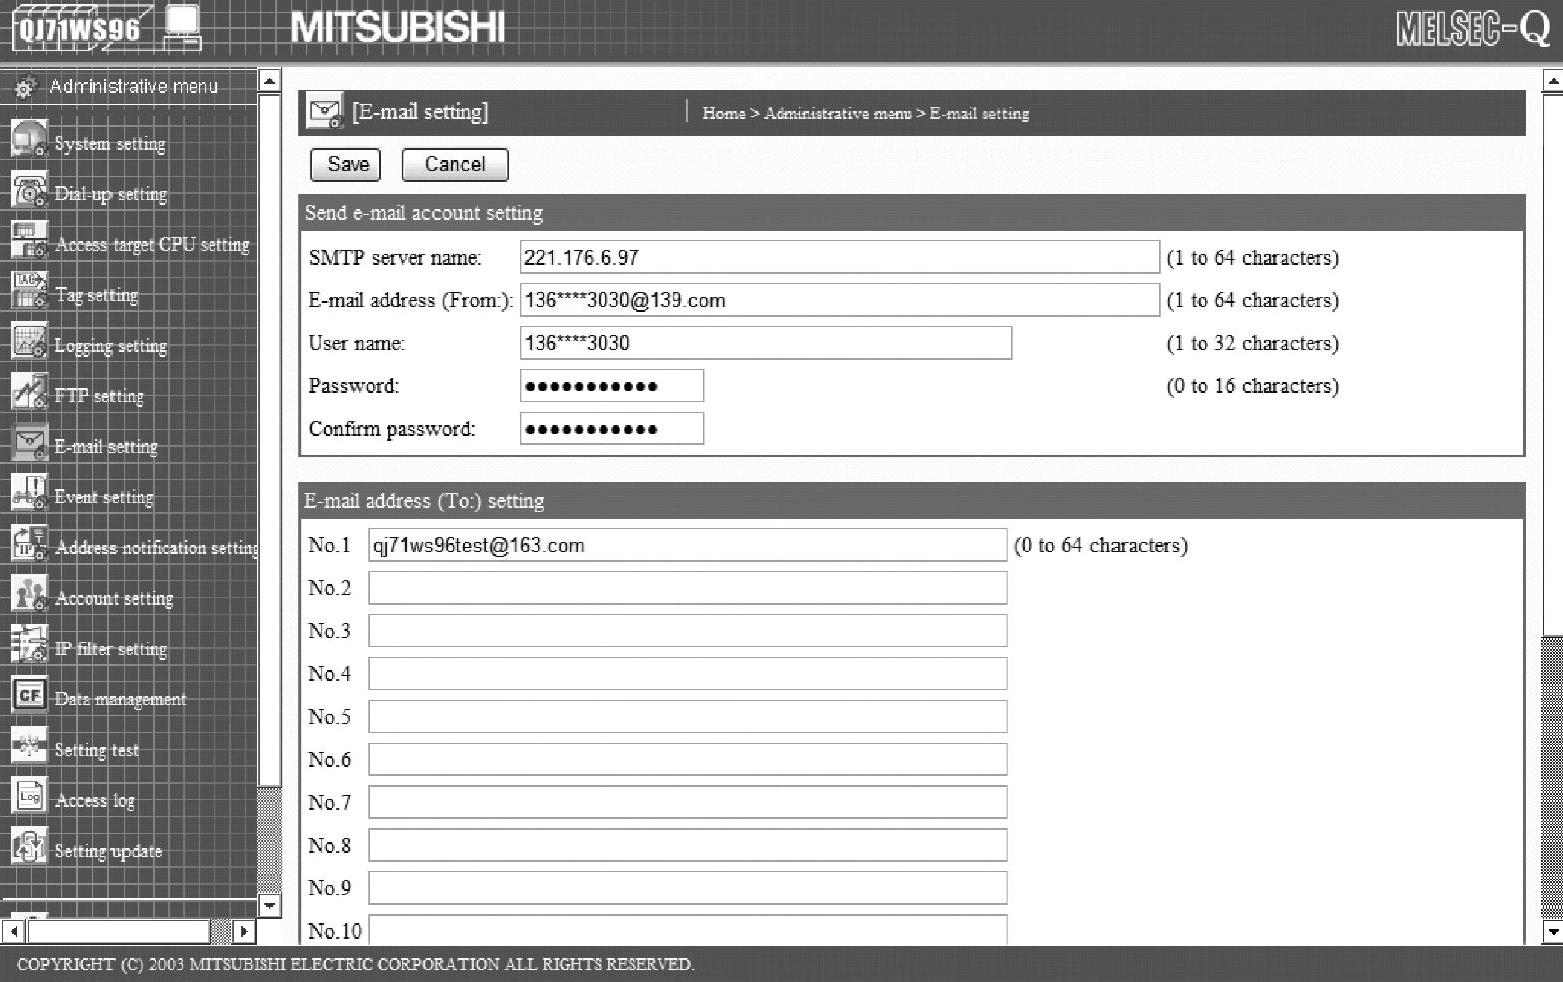Image resolution: width=1563 pixels, height=982 pixels.
Task: Click the E-mail setting page header icon
Action: [325, 112]
